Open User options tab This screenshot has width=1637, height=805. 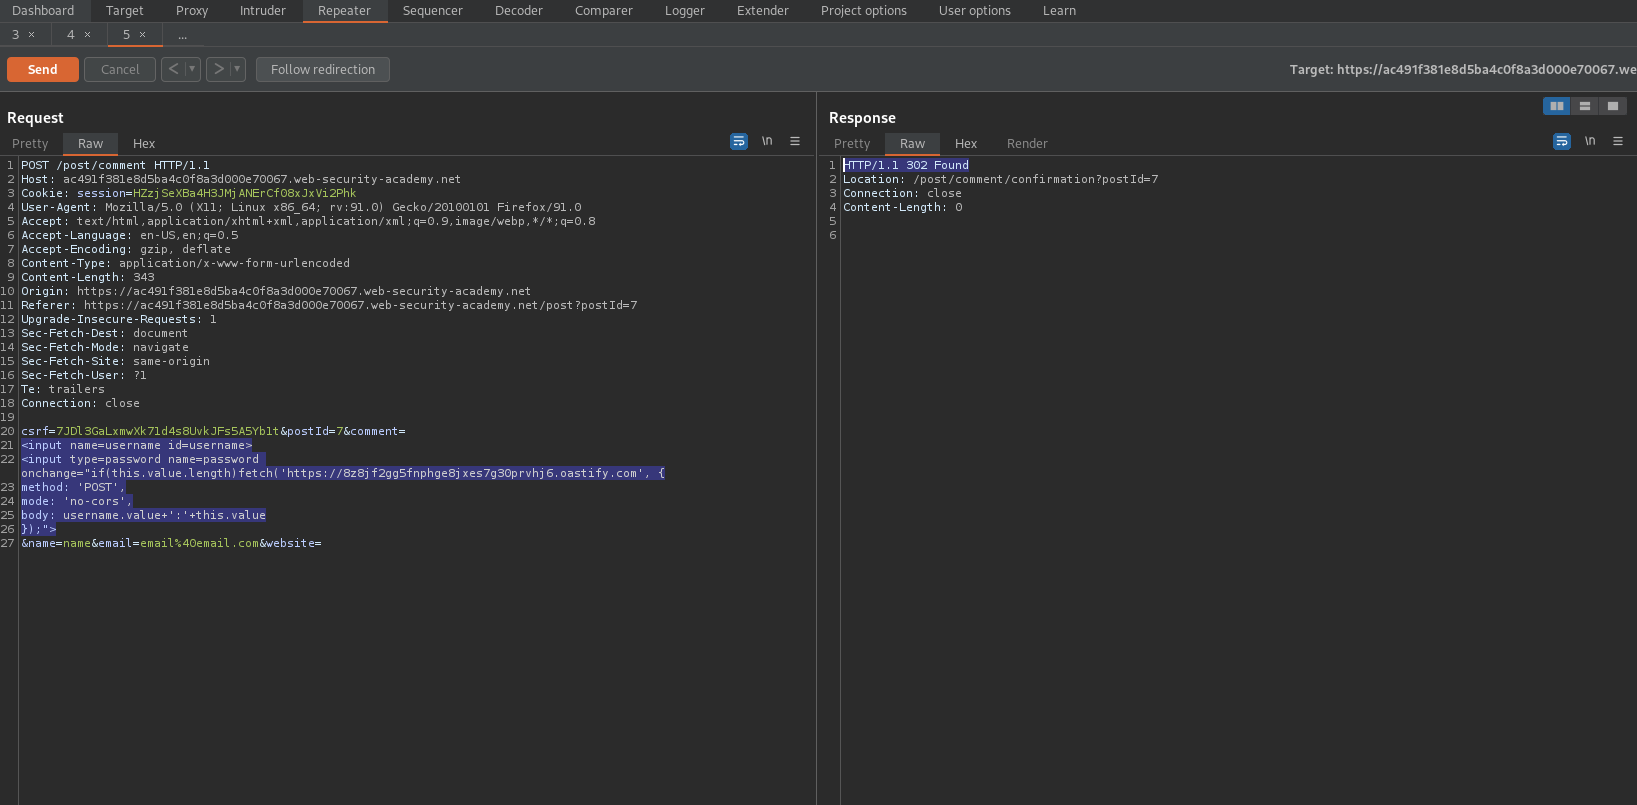pyautogui.click(x=975, y=11)
